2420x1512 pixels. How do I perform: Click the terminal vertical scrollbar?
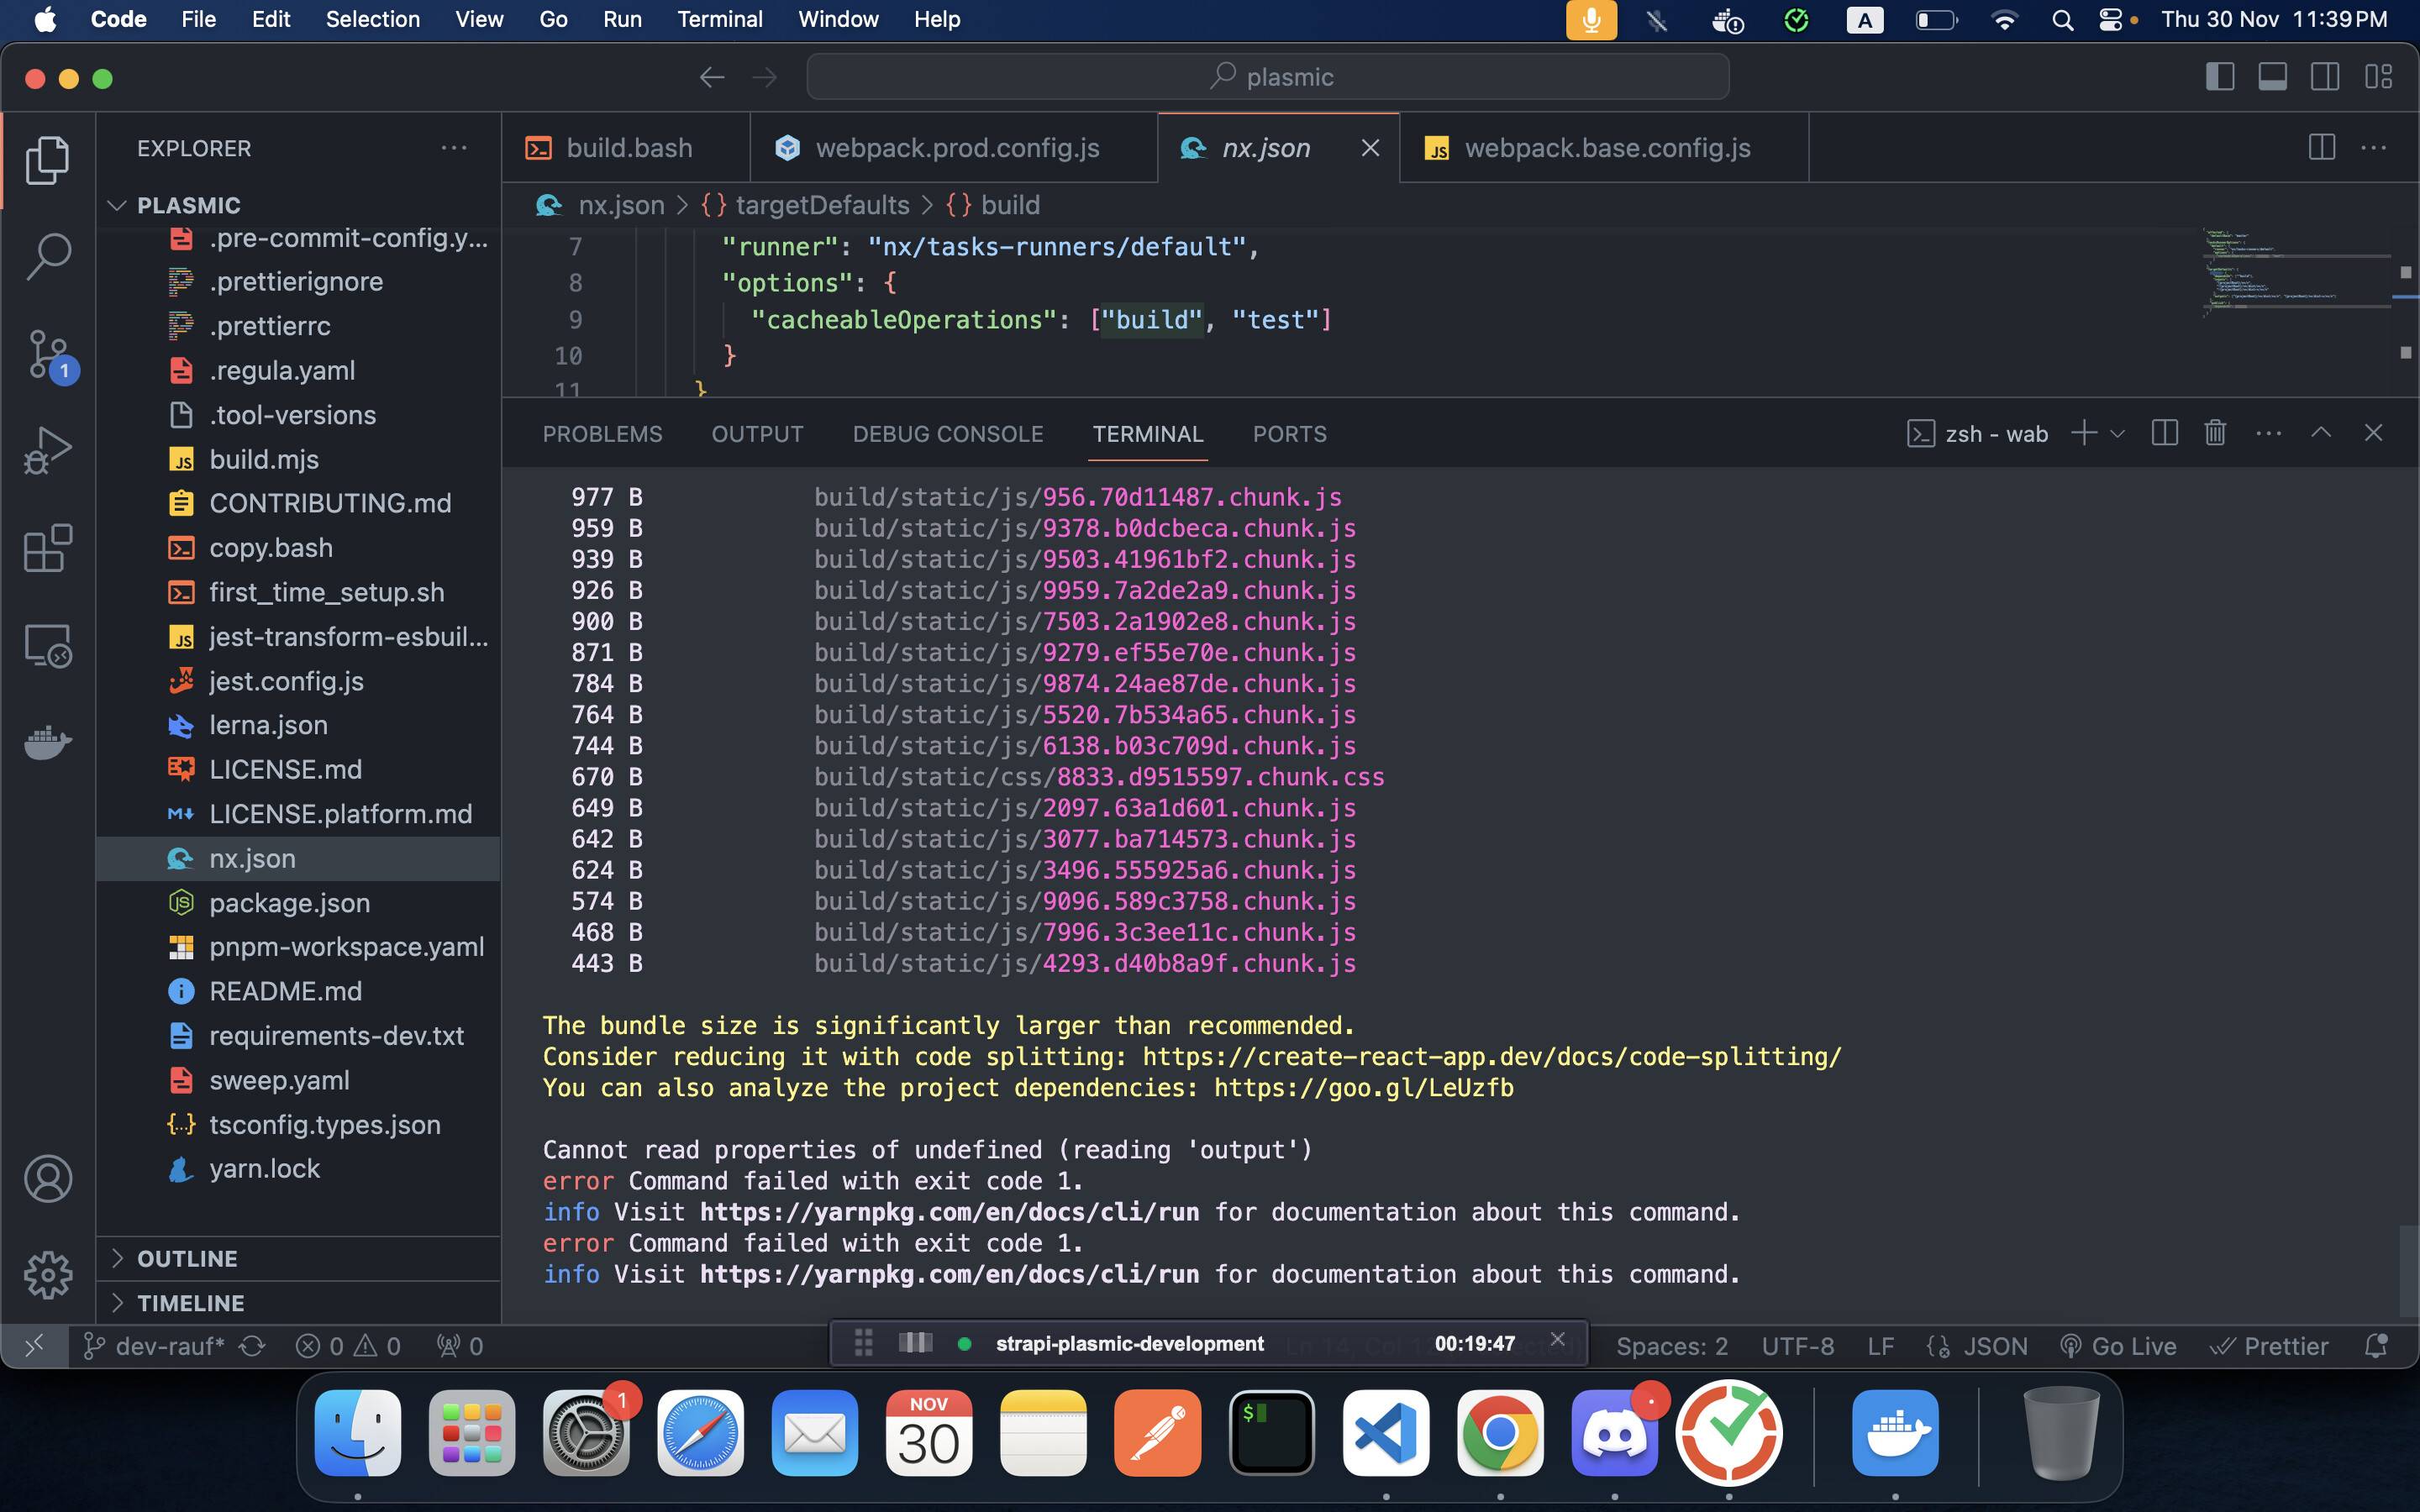coord(2408,1270)
